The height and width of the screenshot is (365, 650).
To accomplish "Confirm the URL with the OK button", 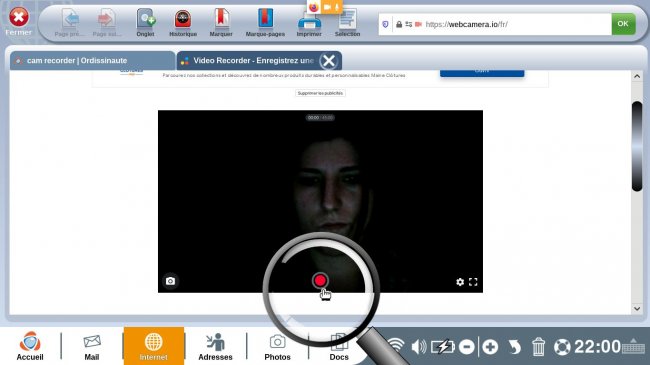I will pyautogui.click(x=623, y=24).
